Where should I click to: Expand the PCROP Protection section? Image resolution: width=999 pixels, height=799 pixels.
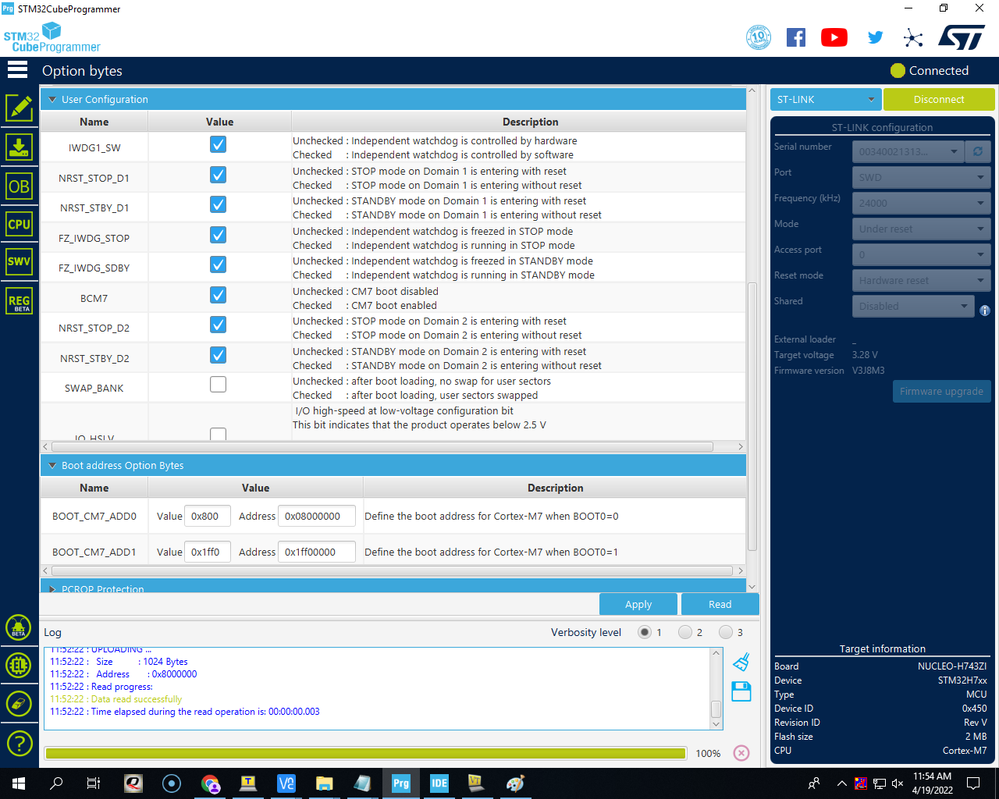(52, 589)
